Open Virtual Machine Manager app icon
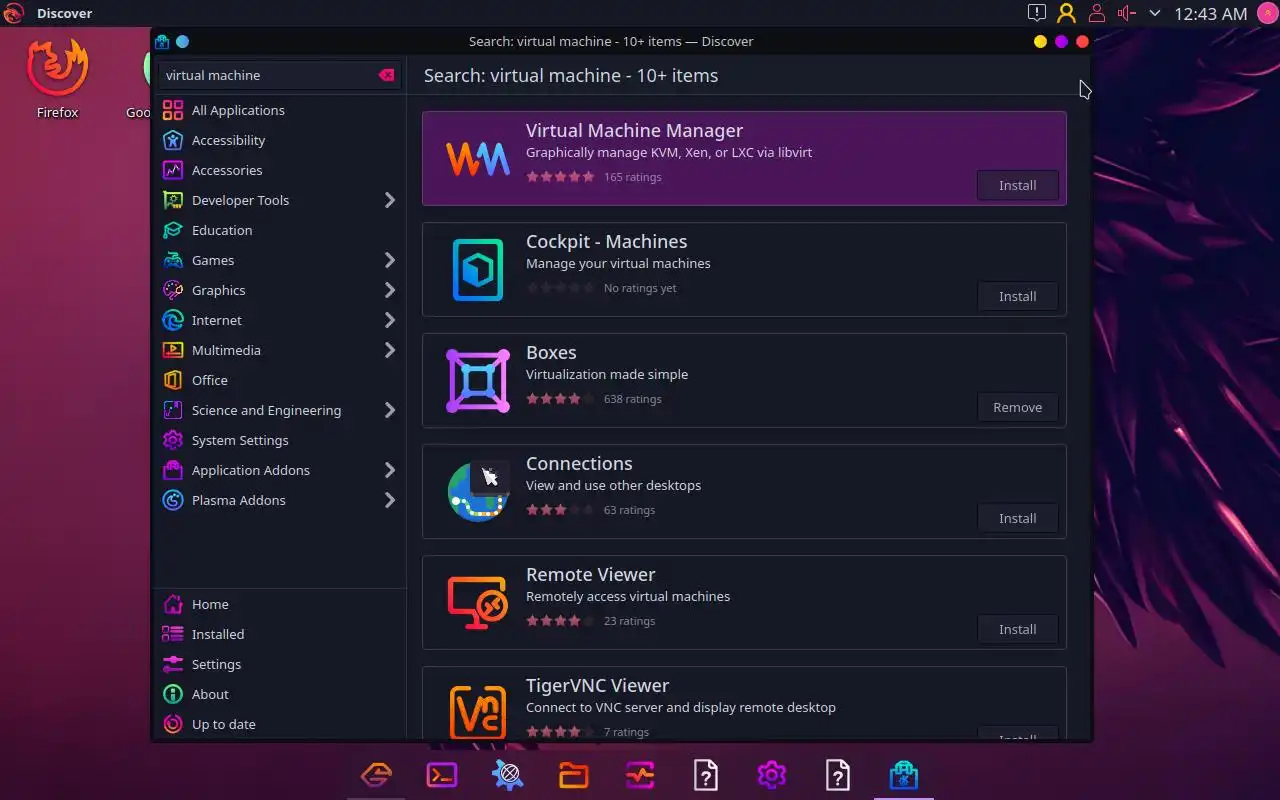Viewport: 1280px width, 800px height. (477, 158)
